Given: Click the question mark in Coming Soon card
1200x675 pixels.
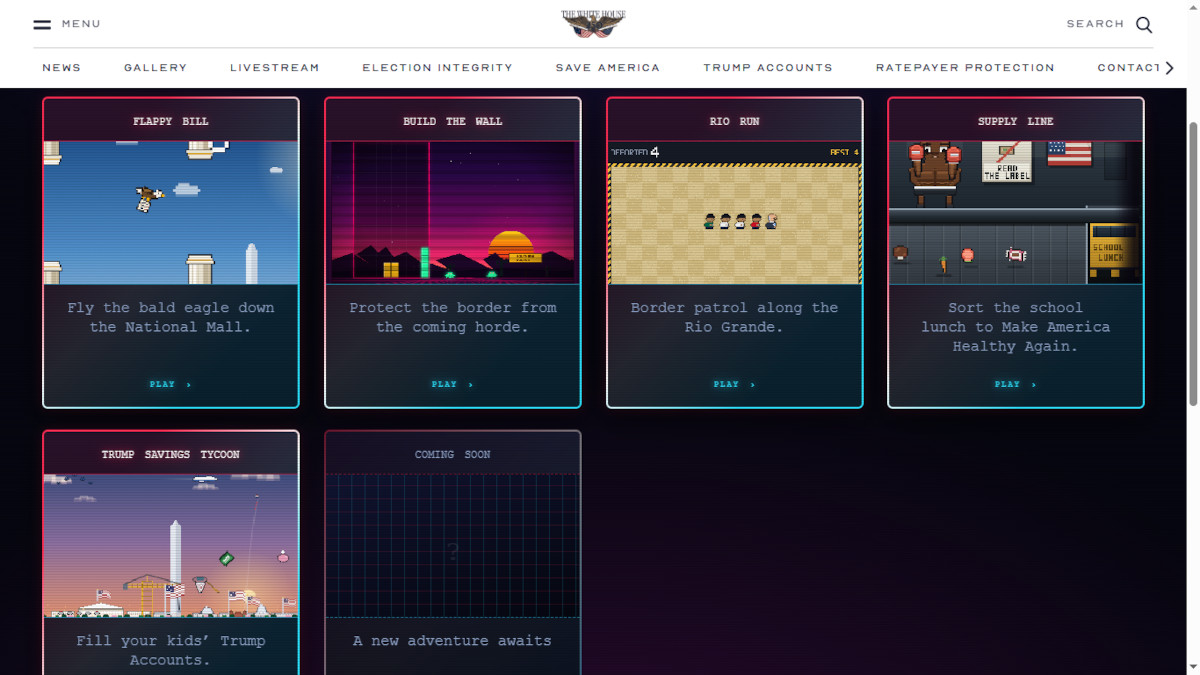Looking at the screenshot, I should pyautogui.click(x=453, y=551).
